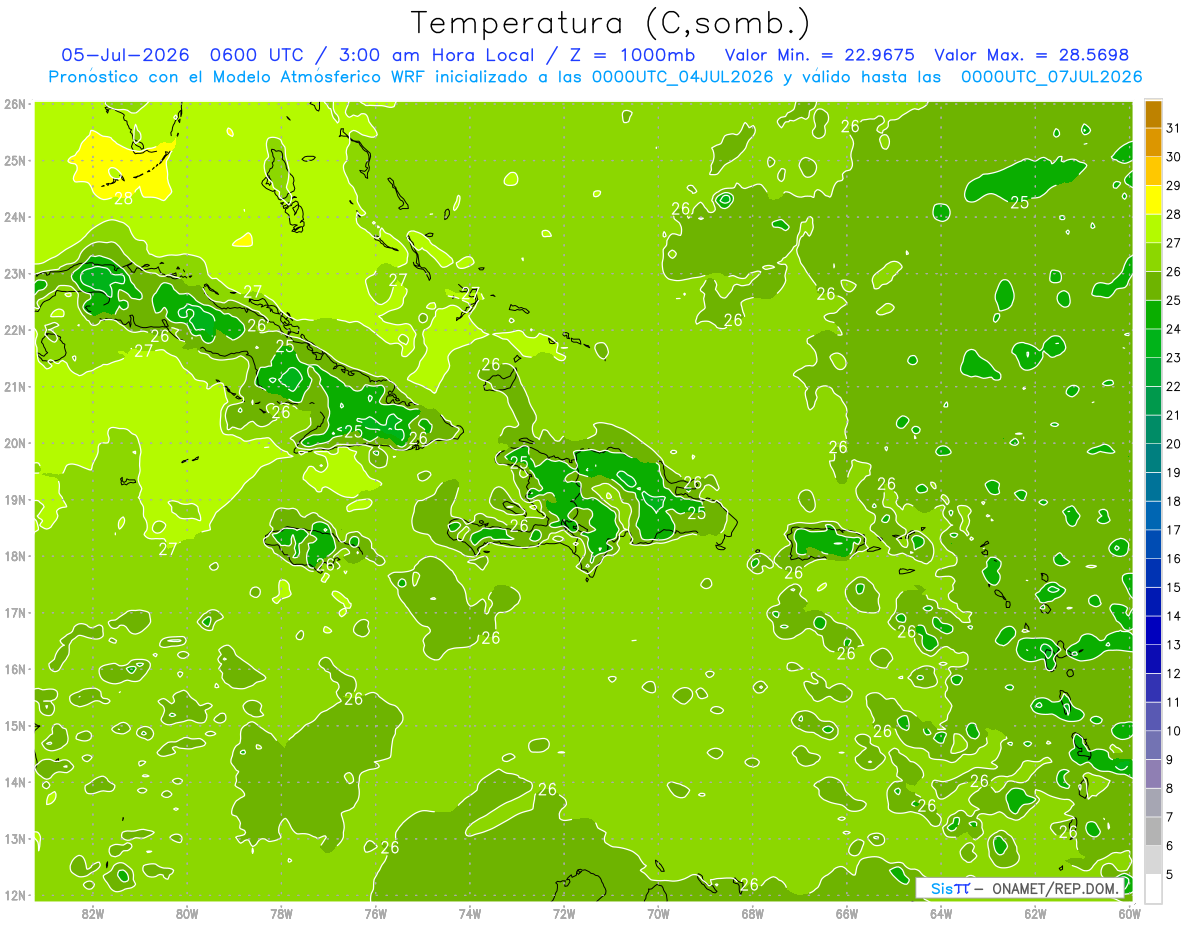The height and width of the screenshot is (927, 1200).
Task: Click the "68W" longitude axis label
Action: point(752,913)
